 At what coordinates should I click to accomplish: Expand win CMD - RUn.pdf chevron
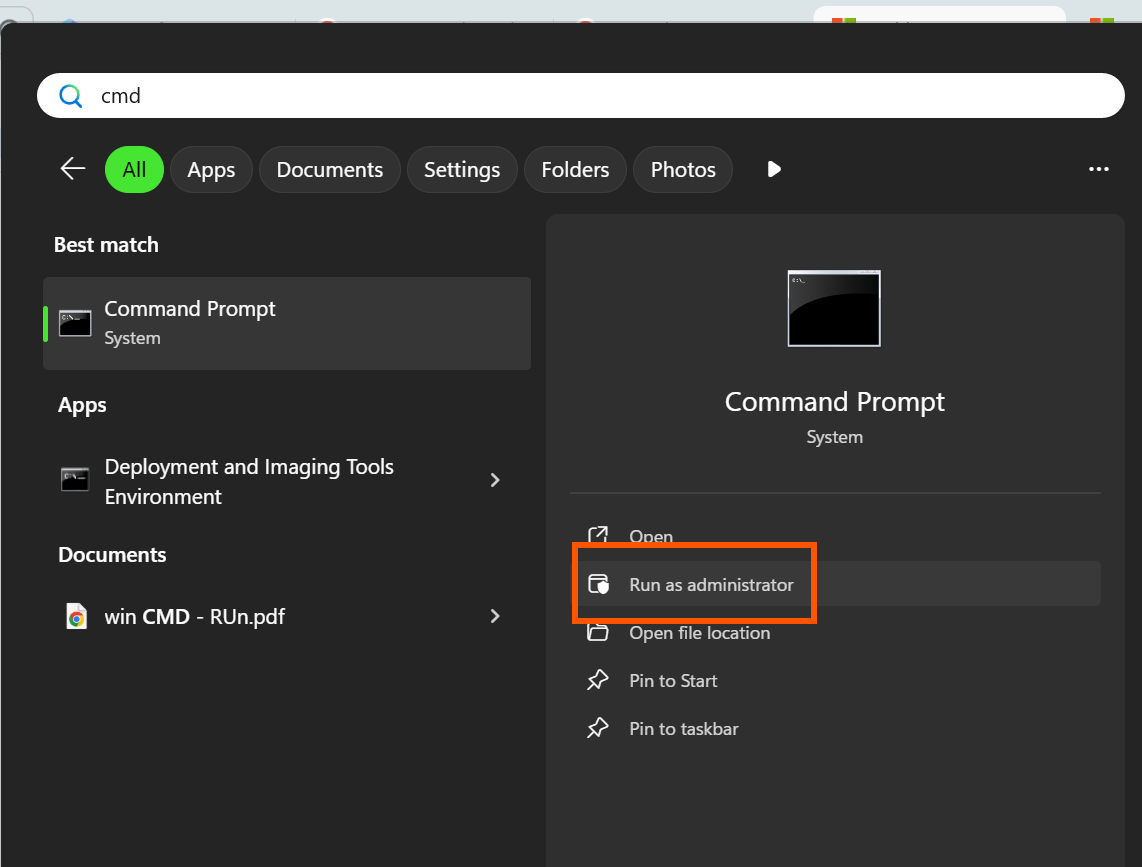pos(495,616)
